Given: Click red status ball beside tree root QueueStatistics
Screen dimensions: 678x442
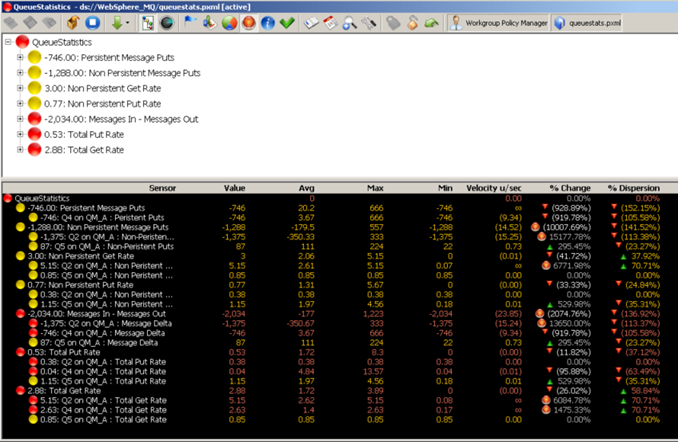Looking at the screenshot, I should [x=22, y=42].
